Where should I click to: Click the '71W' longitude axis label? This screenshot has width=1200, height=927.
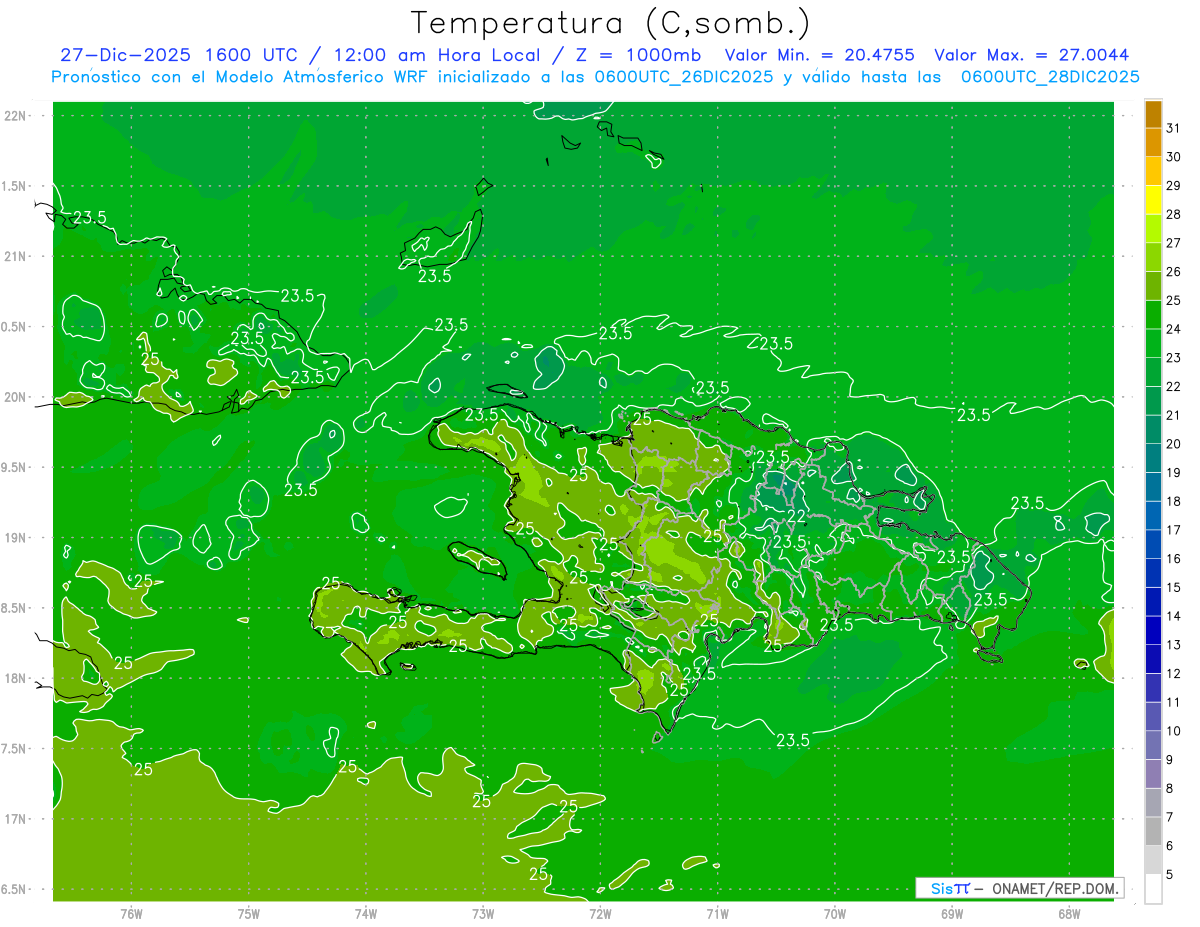tap(717, 914)
